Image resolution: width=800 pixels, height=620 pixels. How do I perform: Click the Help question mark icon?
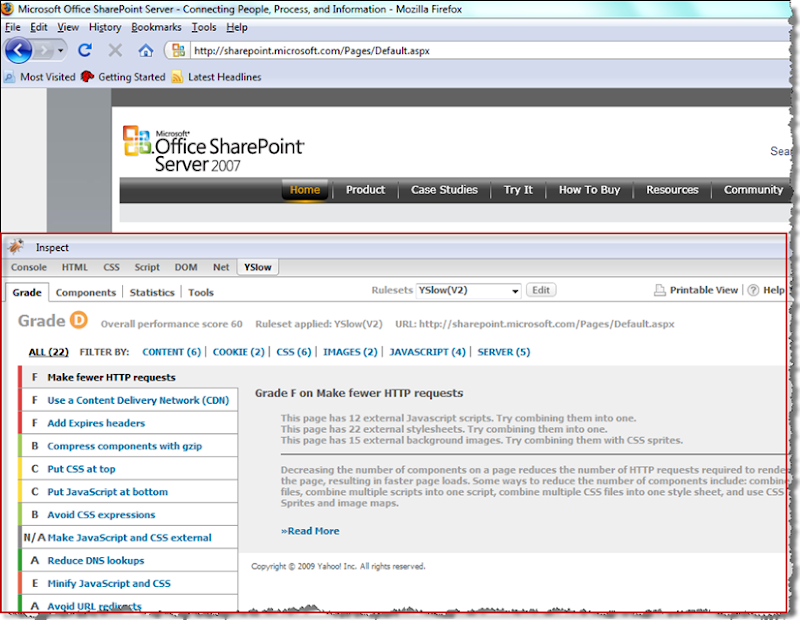(x=753, y=290)
